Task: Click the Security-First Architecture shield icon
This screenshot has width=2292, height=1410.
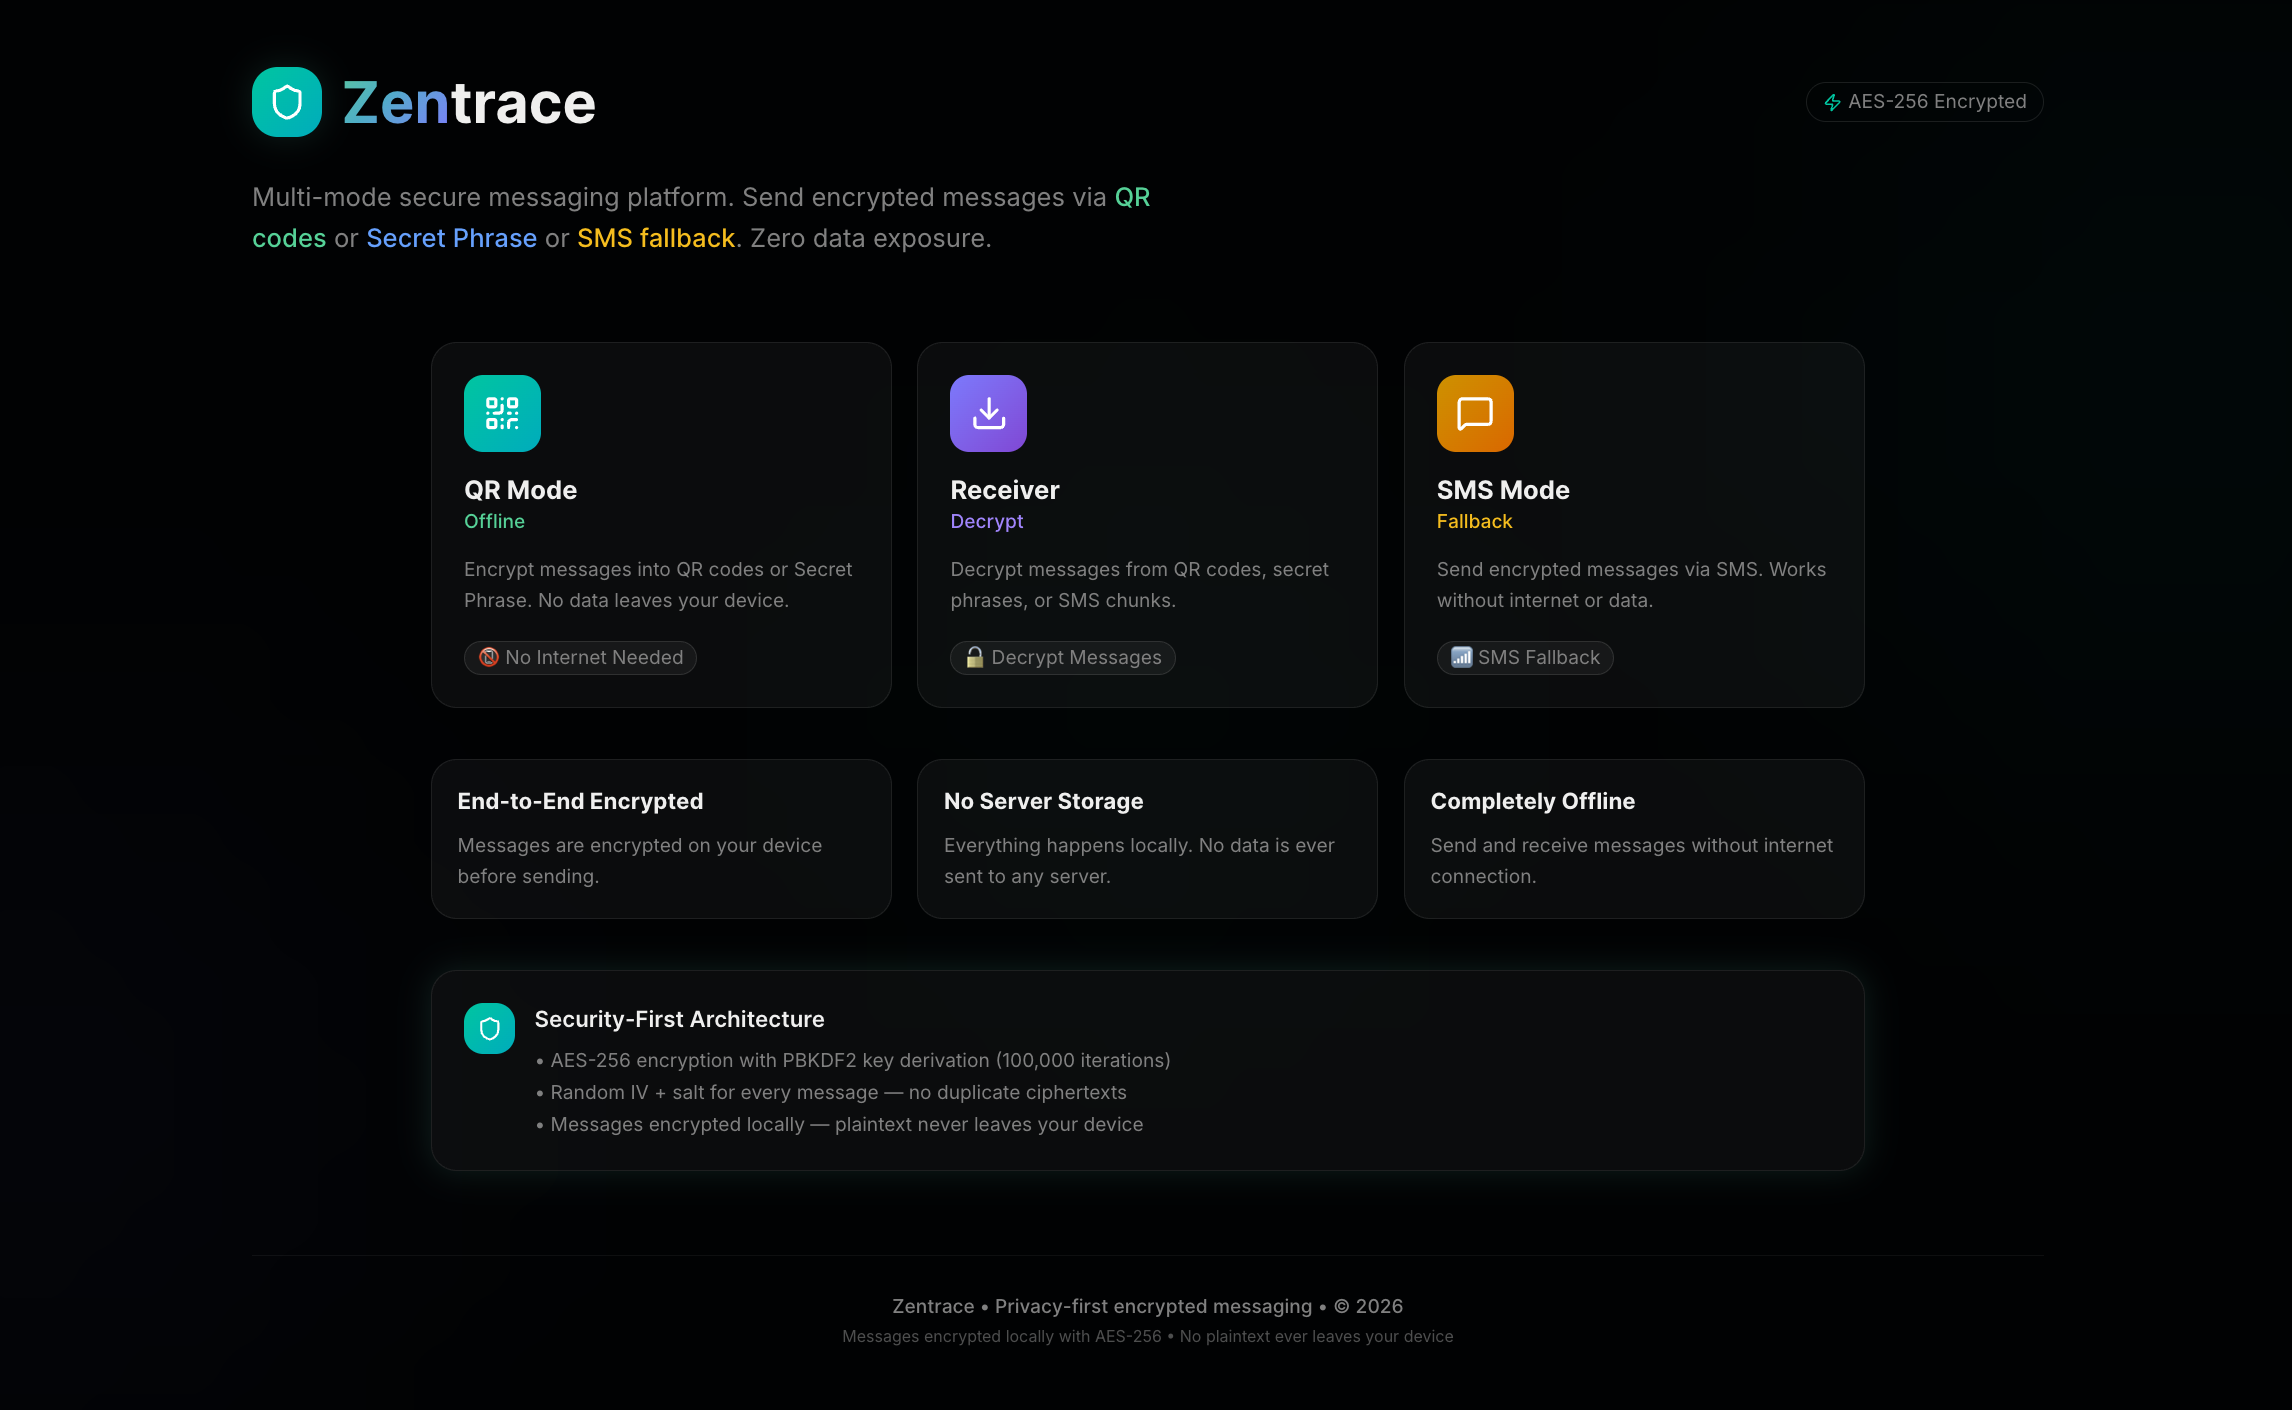Action: [489, 1028]
